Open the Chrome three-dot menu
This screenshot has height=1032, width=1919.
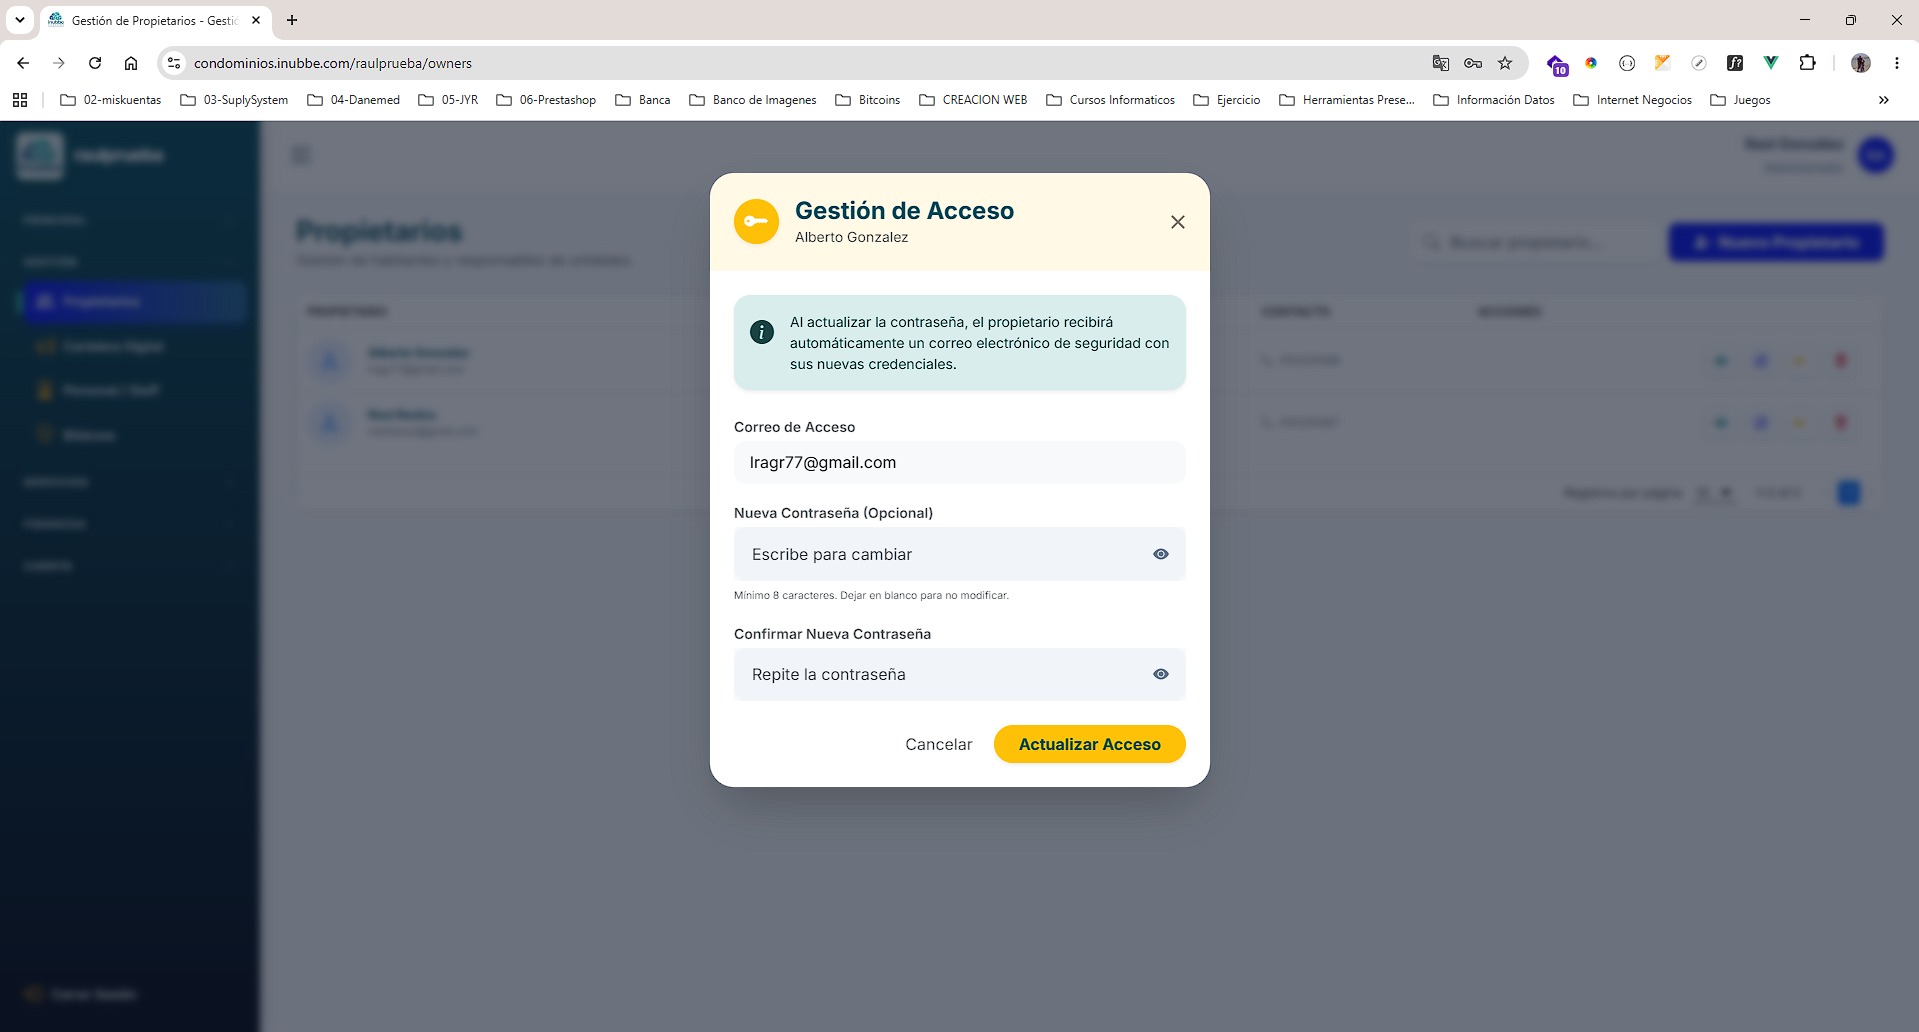point(1897,63)
